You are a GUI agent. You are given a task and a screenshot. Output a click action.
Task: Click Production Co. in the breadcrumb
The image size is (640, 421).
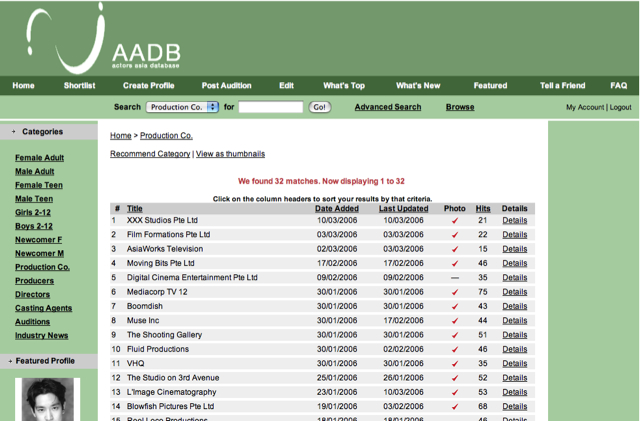[x=166, y=136]
